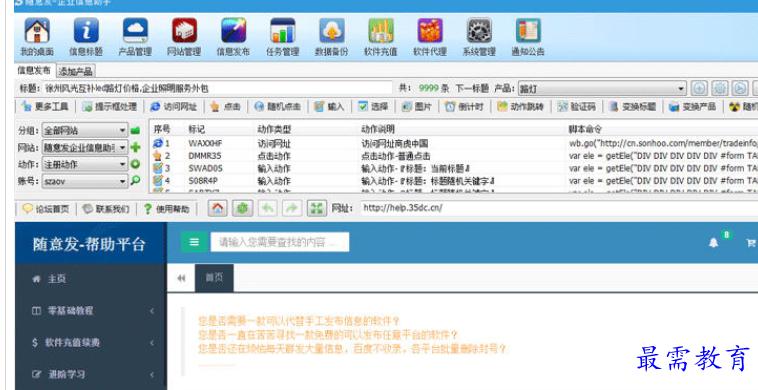758x390 pixels.
Task: Click circular plus button beside 产品 dropdown
Action: [x=699, y=88]
